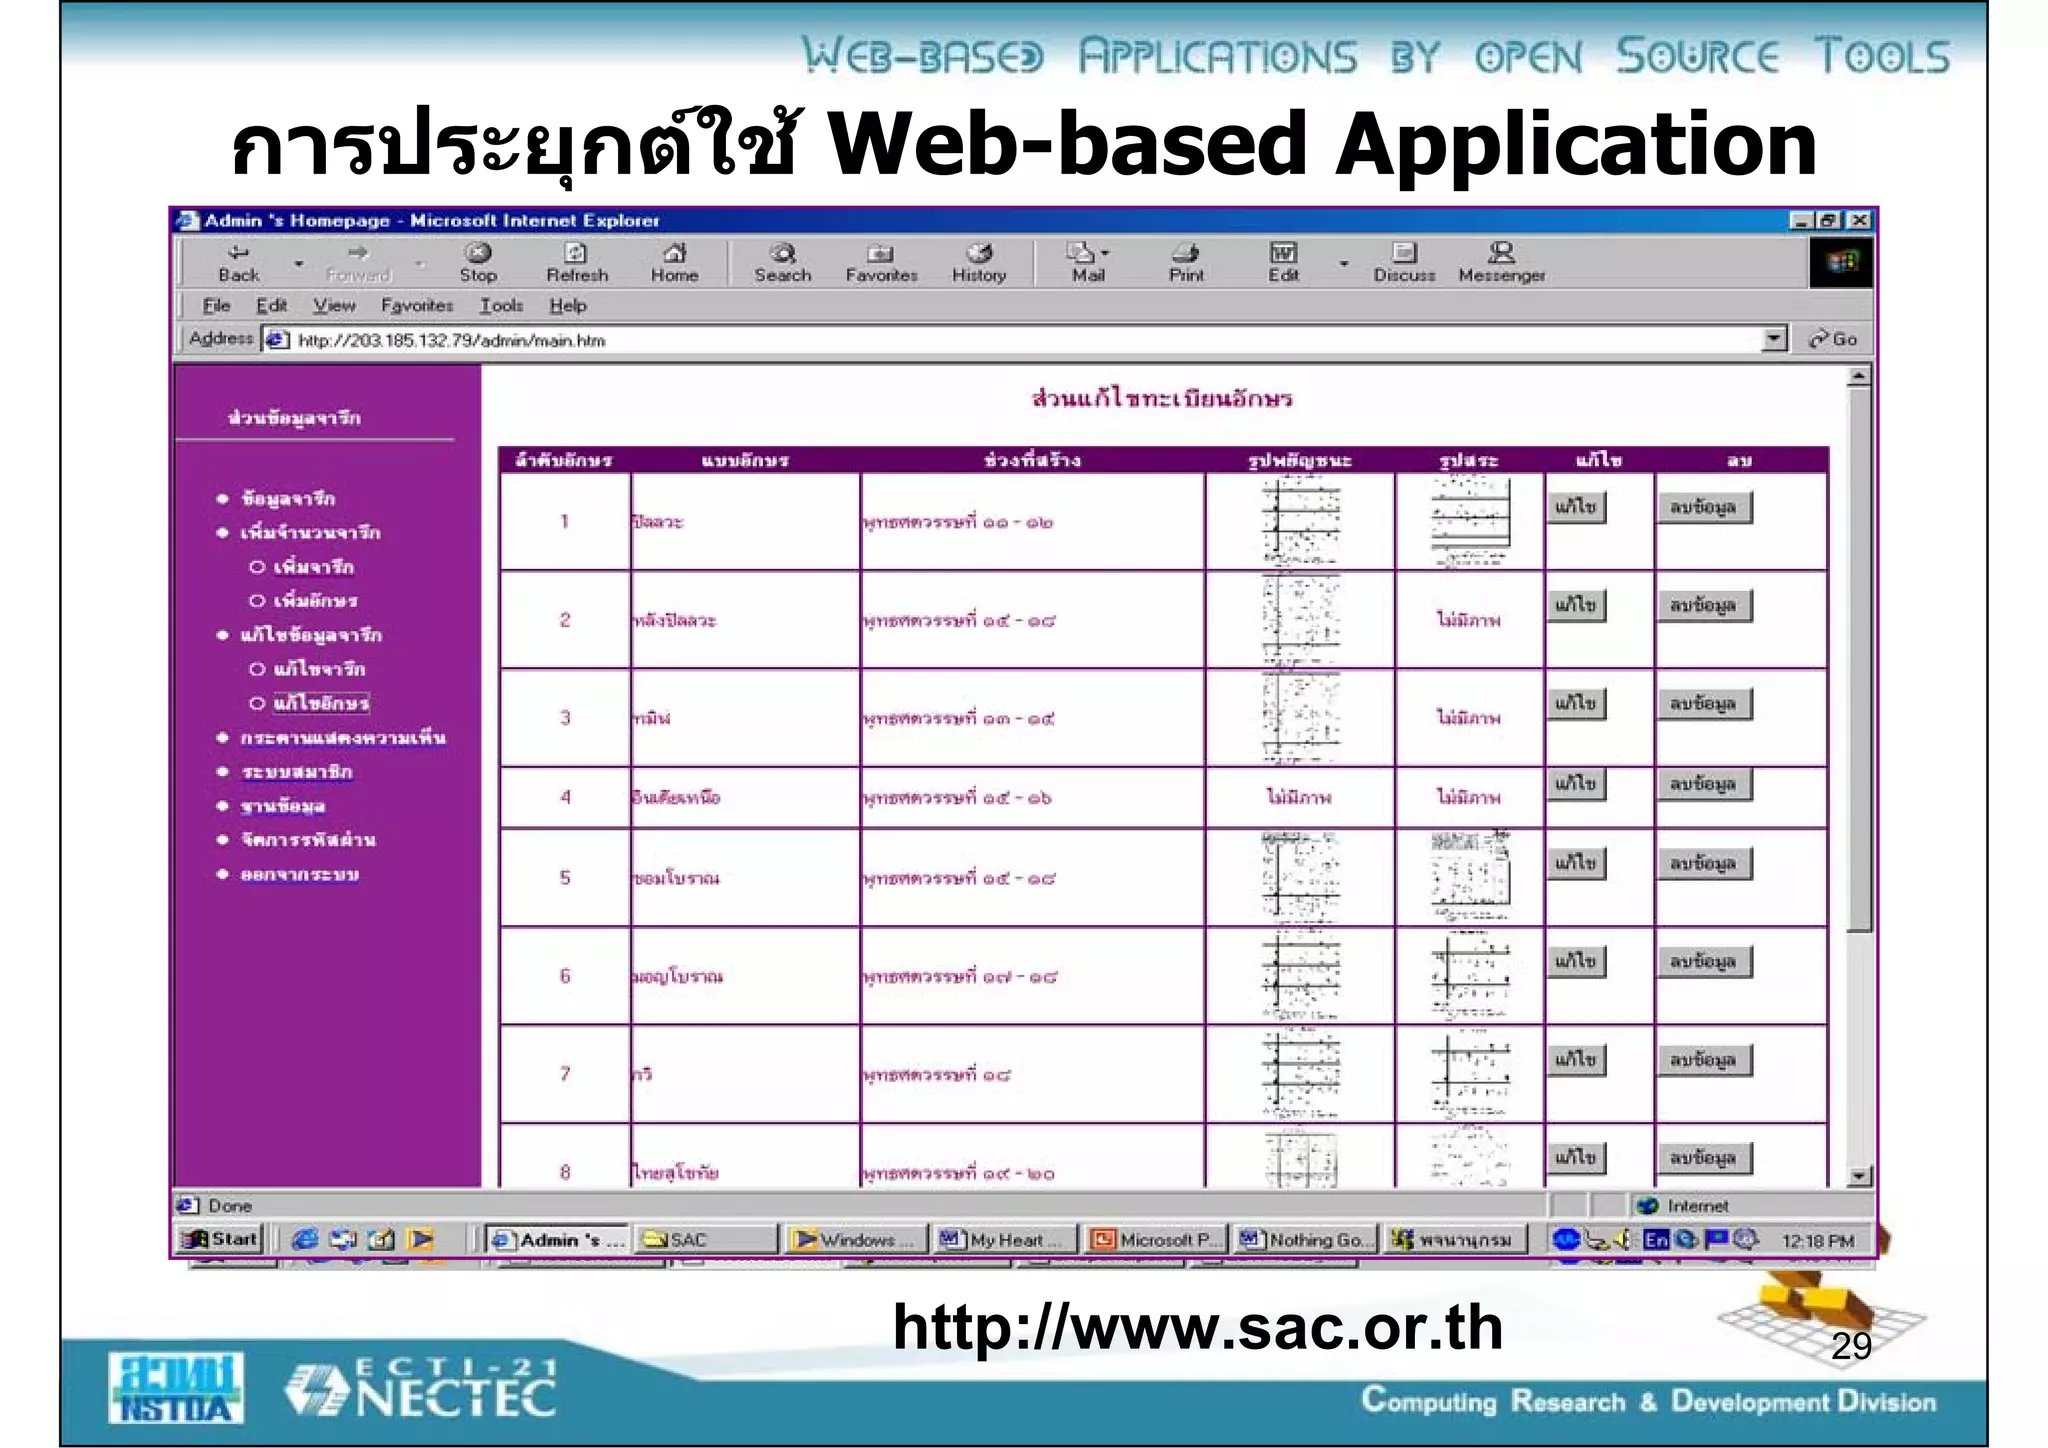Screen dimensions: 2048x1448
Task: Open the Help menu
Action: coord(567,305)
